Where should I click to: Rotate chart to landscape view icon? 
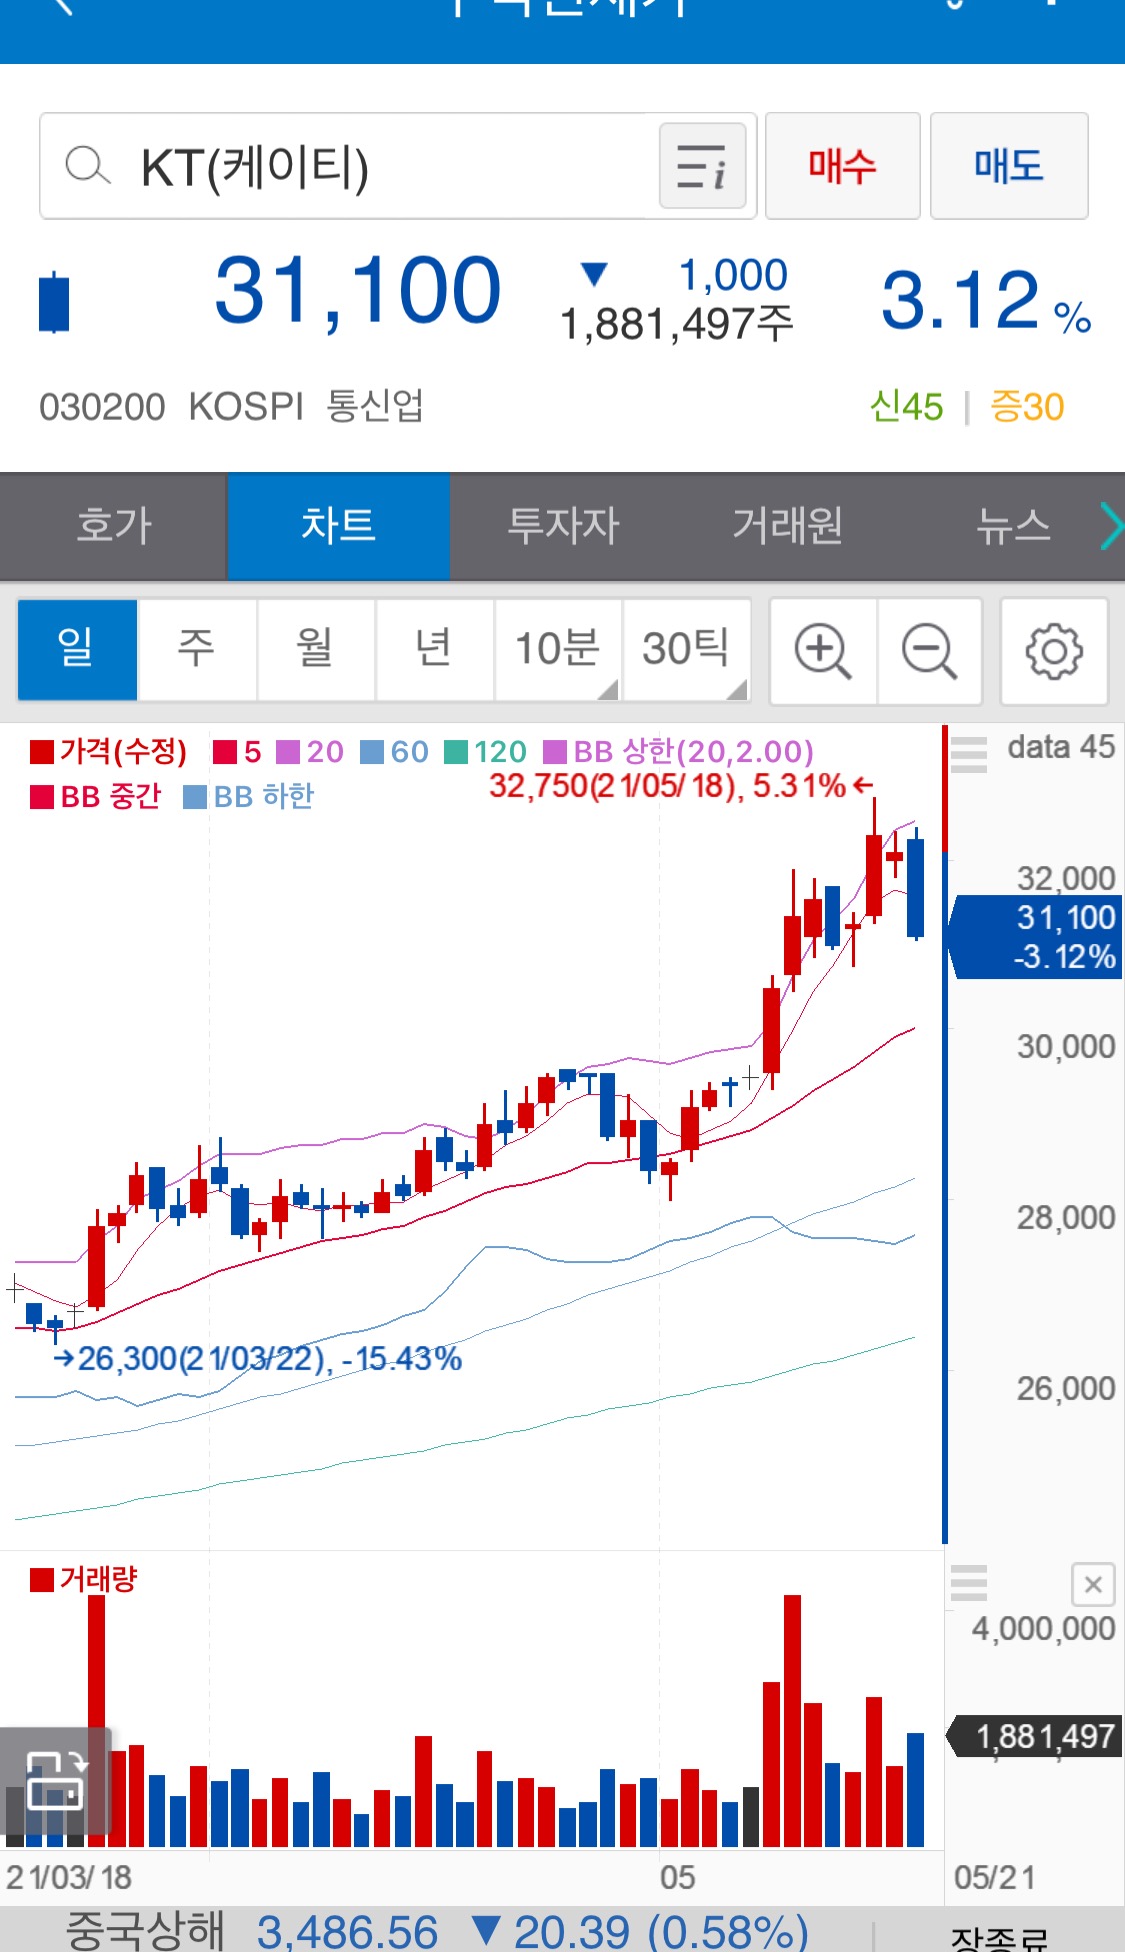tap(55, 1781)
